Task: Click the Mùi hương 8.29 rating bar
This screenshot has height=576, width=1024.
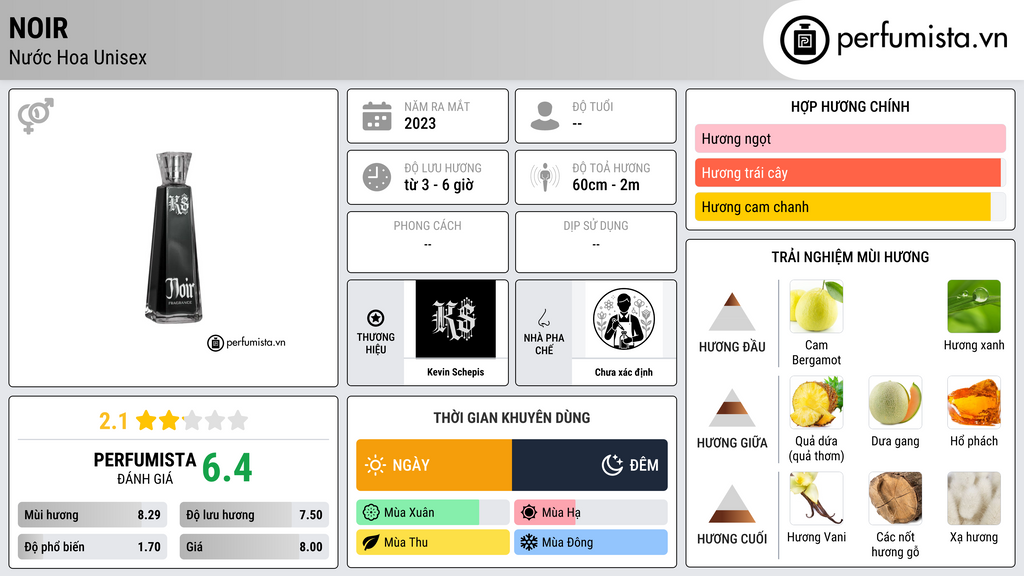Action: pyautogui.click(x=92, y=515)
